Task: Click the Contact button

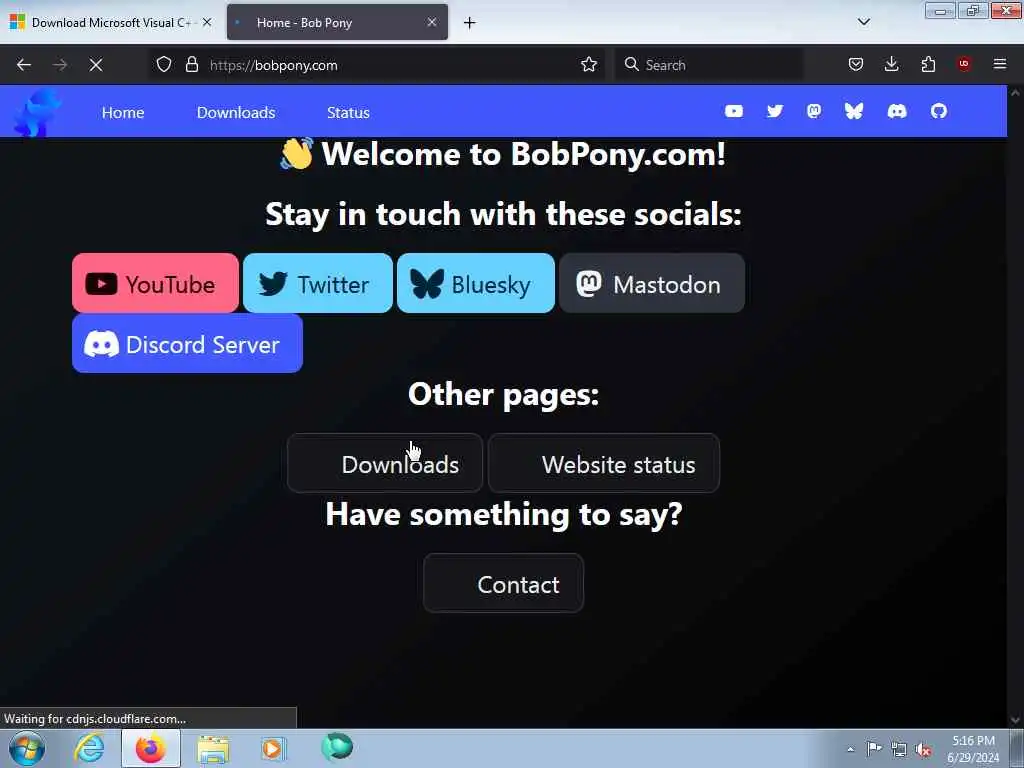Action: coord(504,584)
